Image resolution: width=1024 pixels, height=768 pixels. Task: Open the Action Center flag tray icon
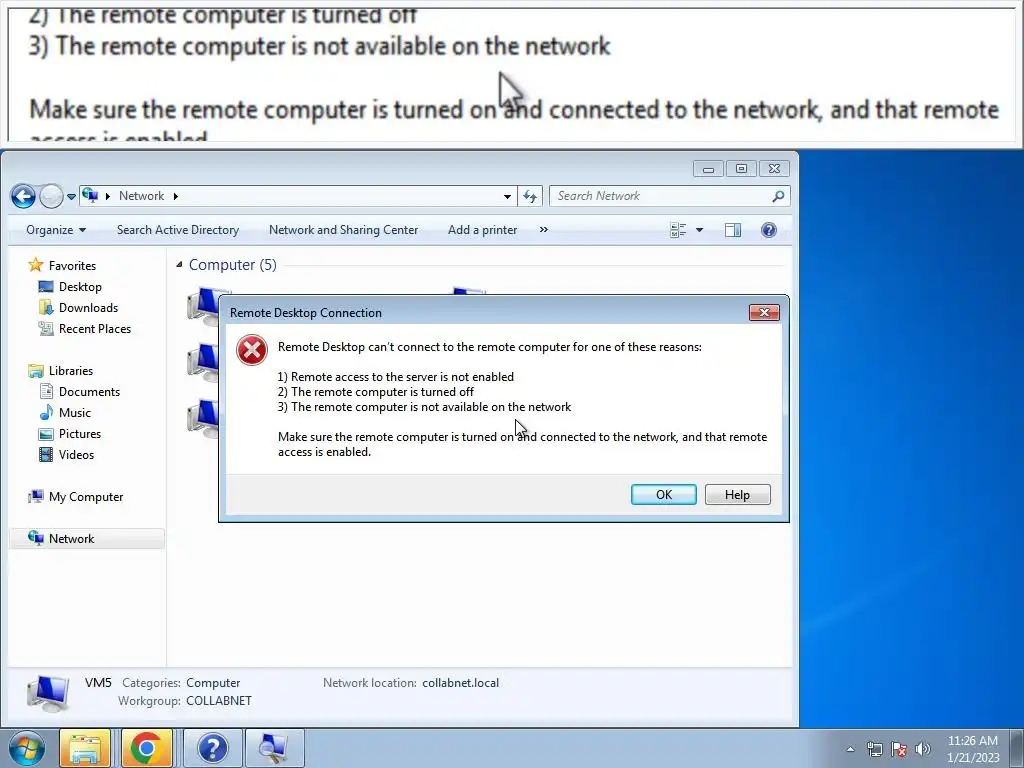[x=899, y=749]
